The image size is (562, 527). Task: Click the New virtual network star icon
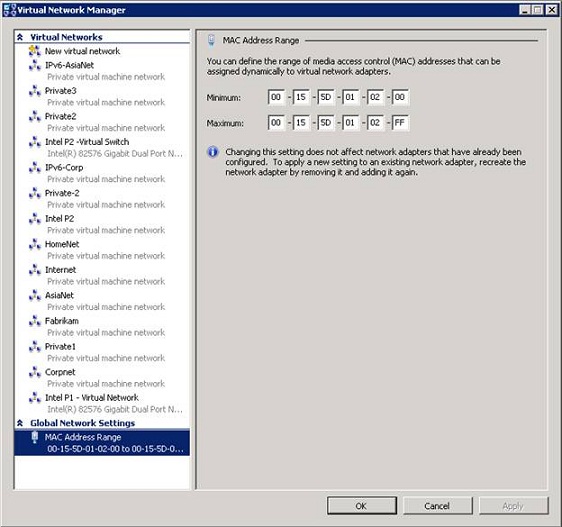pos(35,51)
